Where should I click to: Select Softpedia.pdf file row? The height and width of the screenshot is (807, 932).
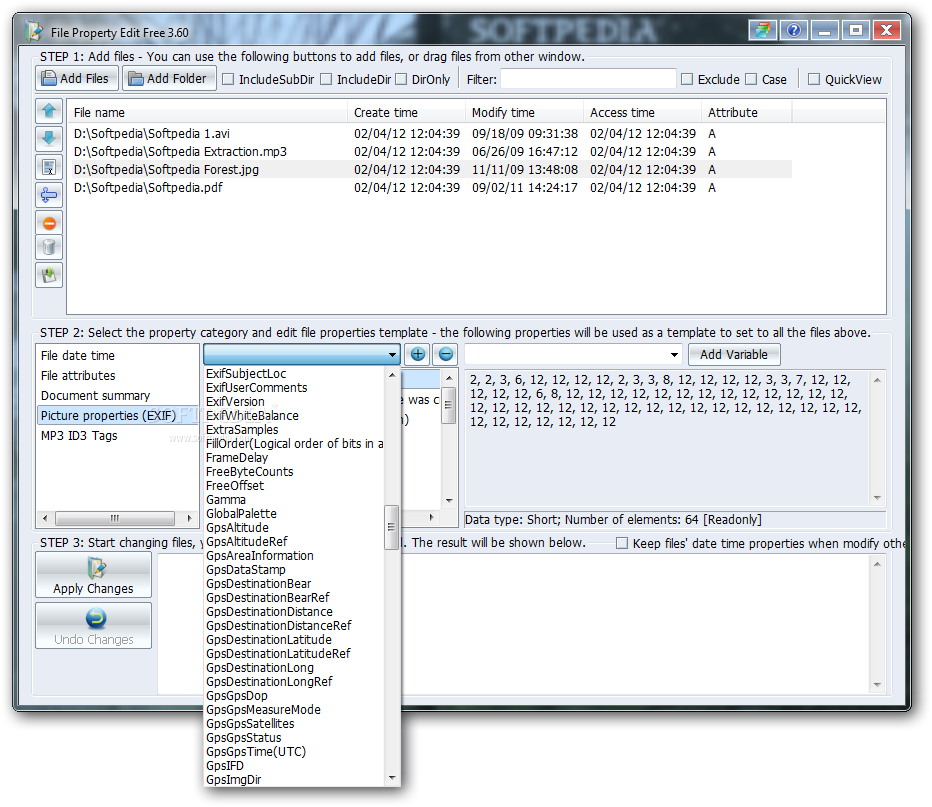(x=432, y=187)
